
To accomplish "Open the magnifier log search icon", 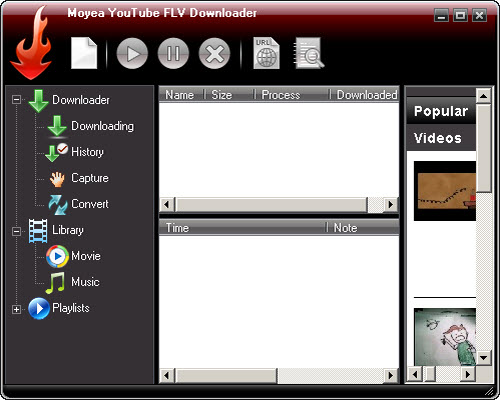I will (308, 53).
